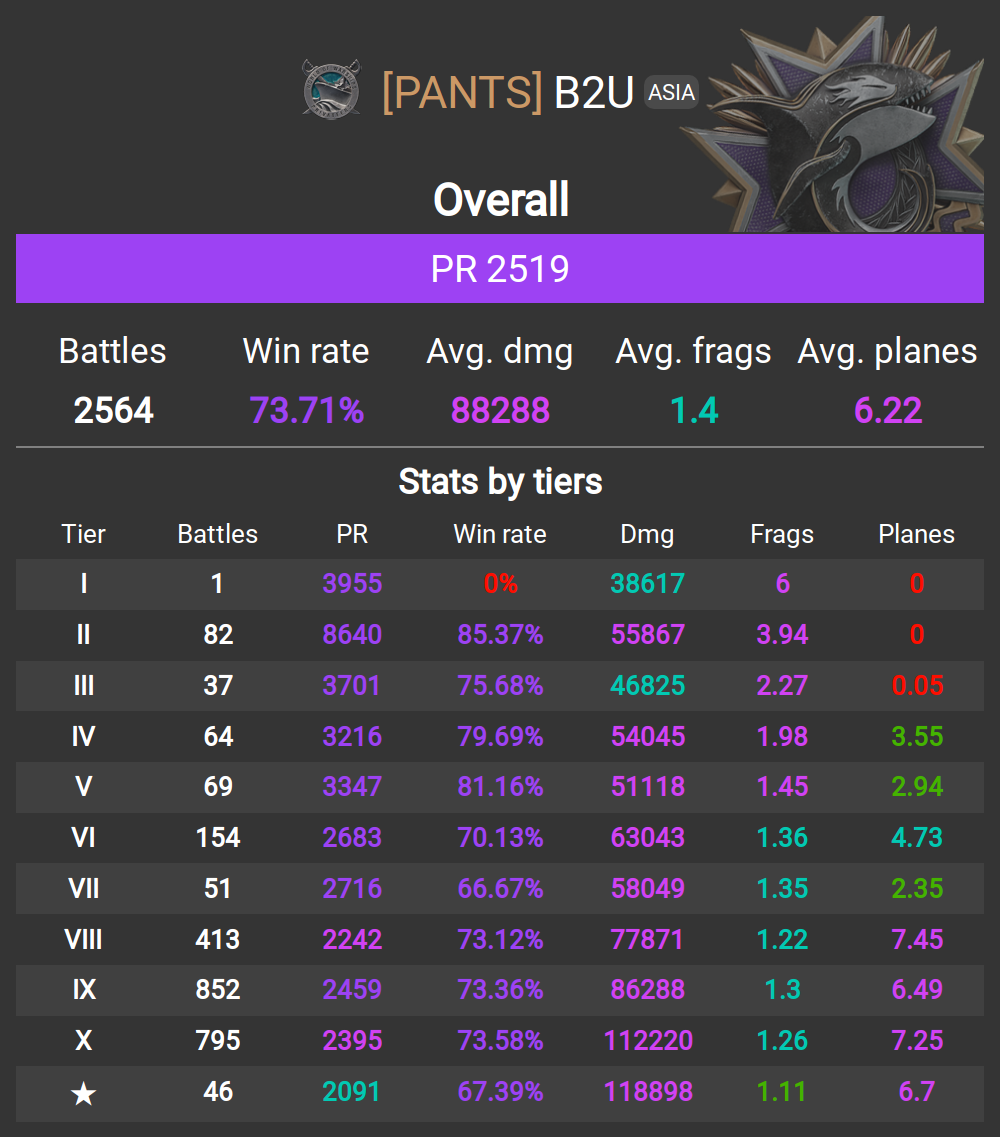Screen dimensions: 1000x1137
Task: Click the purple PR 2519 bar
Action: coord(500,269)
